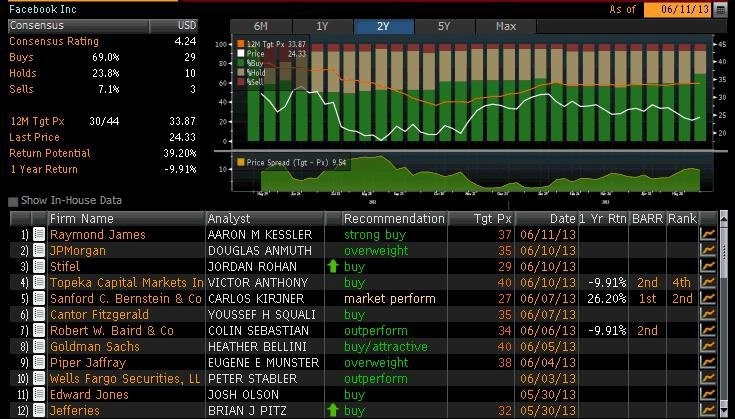Click green upgrade arrow on Jefferies row
The height and width of the screenshot is (419, 735).
(x=333, y=410)
